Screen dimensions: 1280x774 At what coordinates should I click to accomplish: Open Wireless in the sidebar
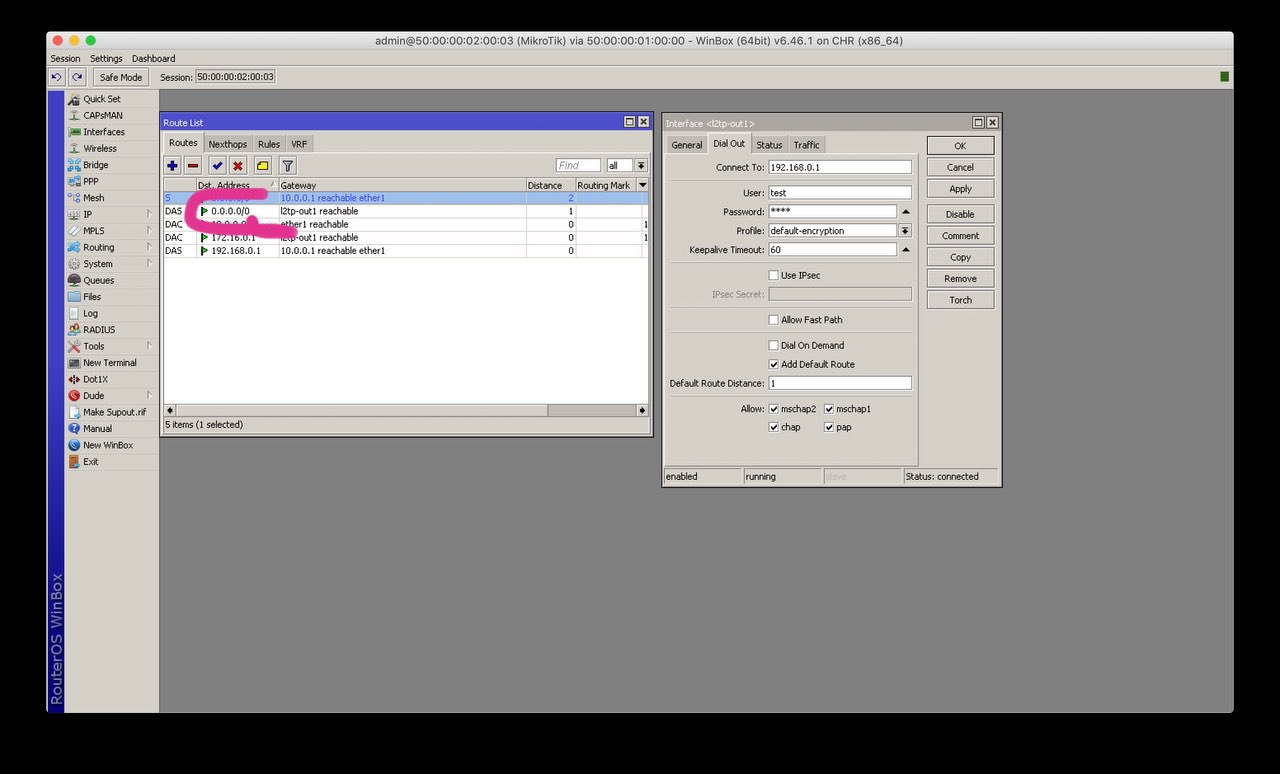pos(99,148)
